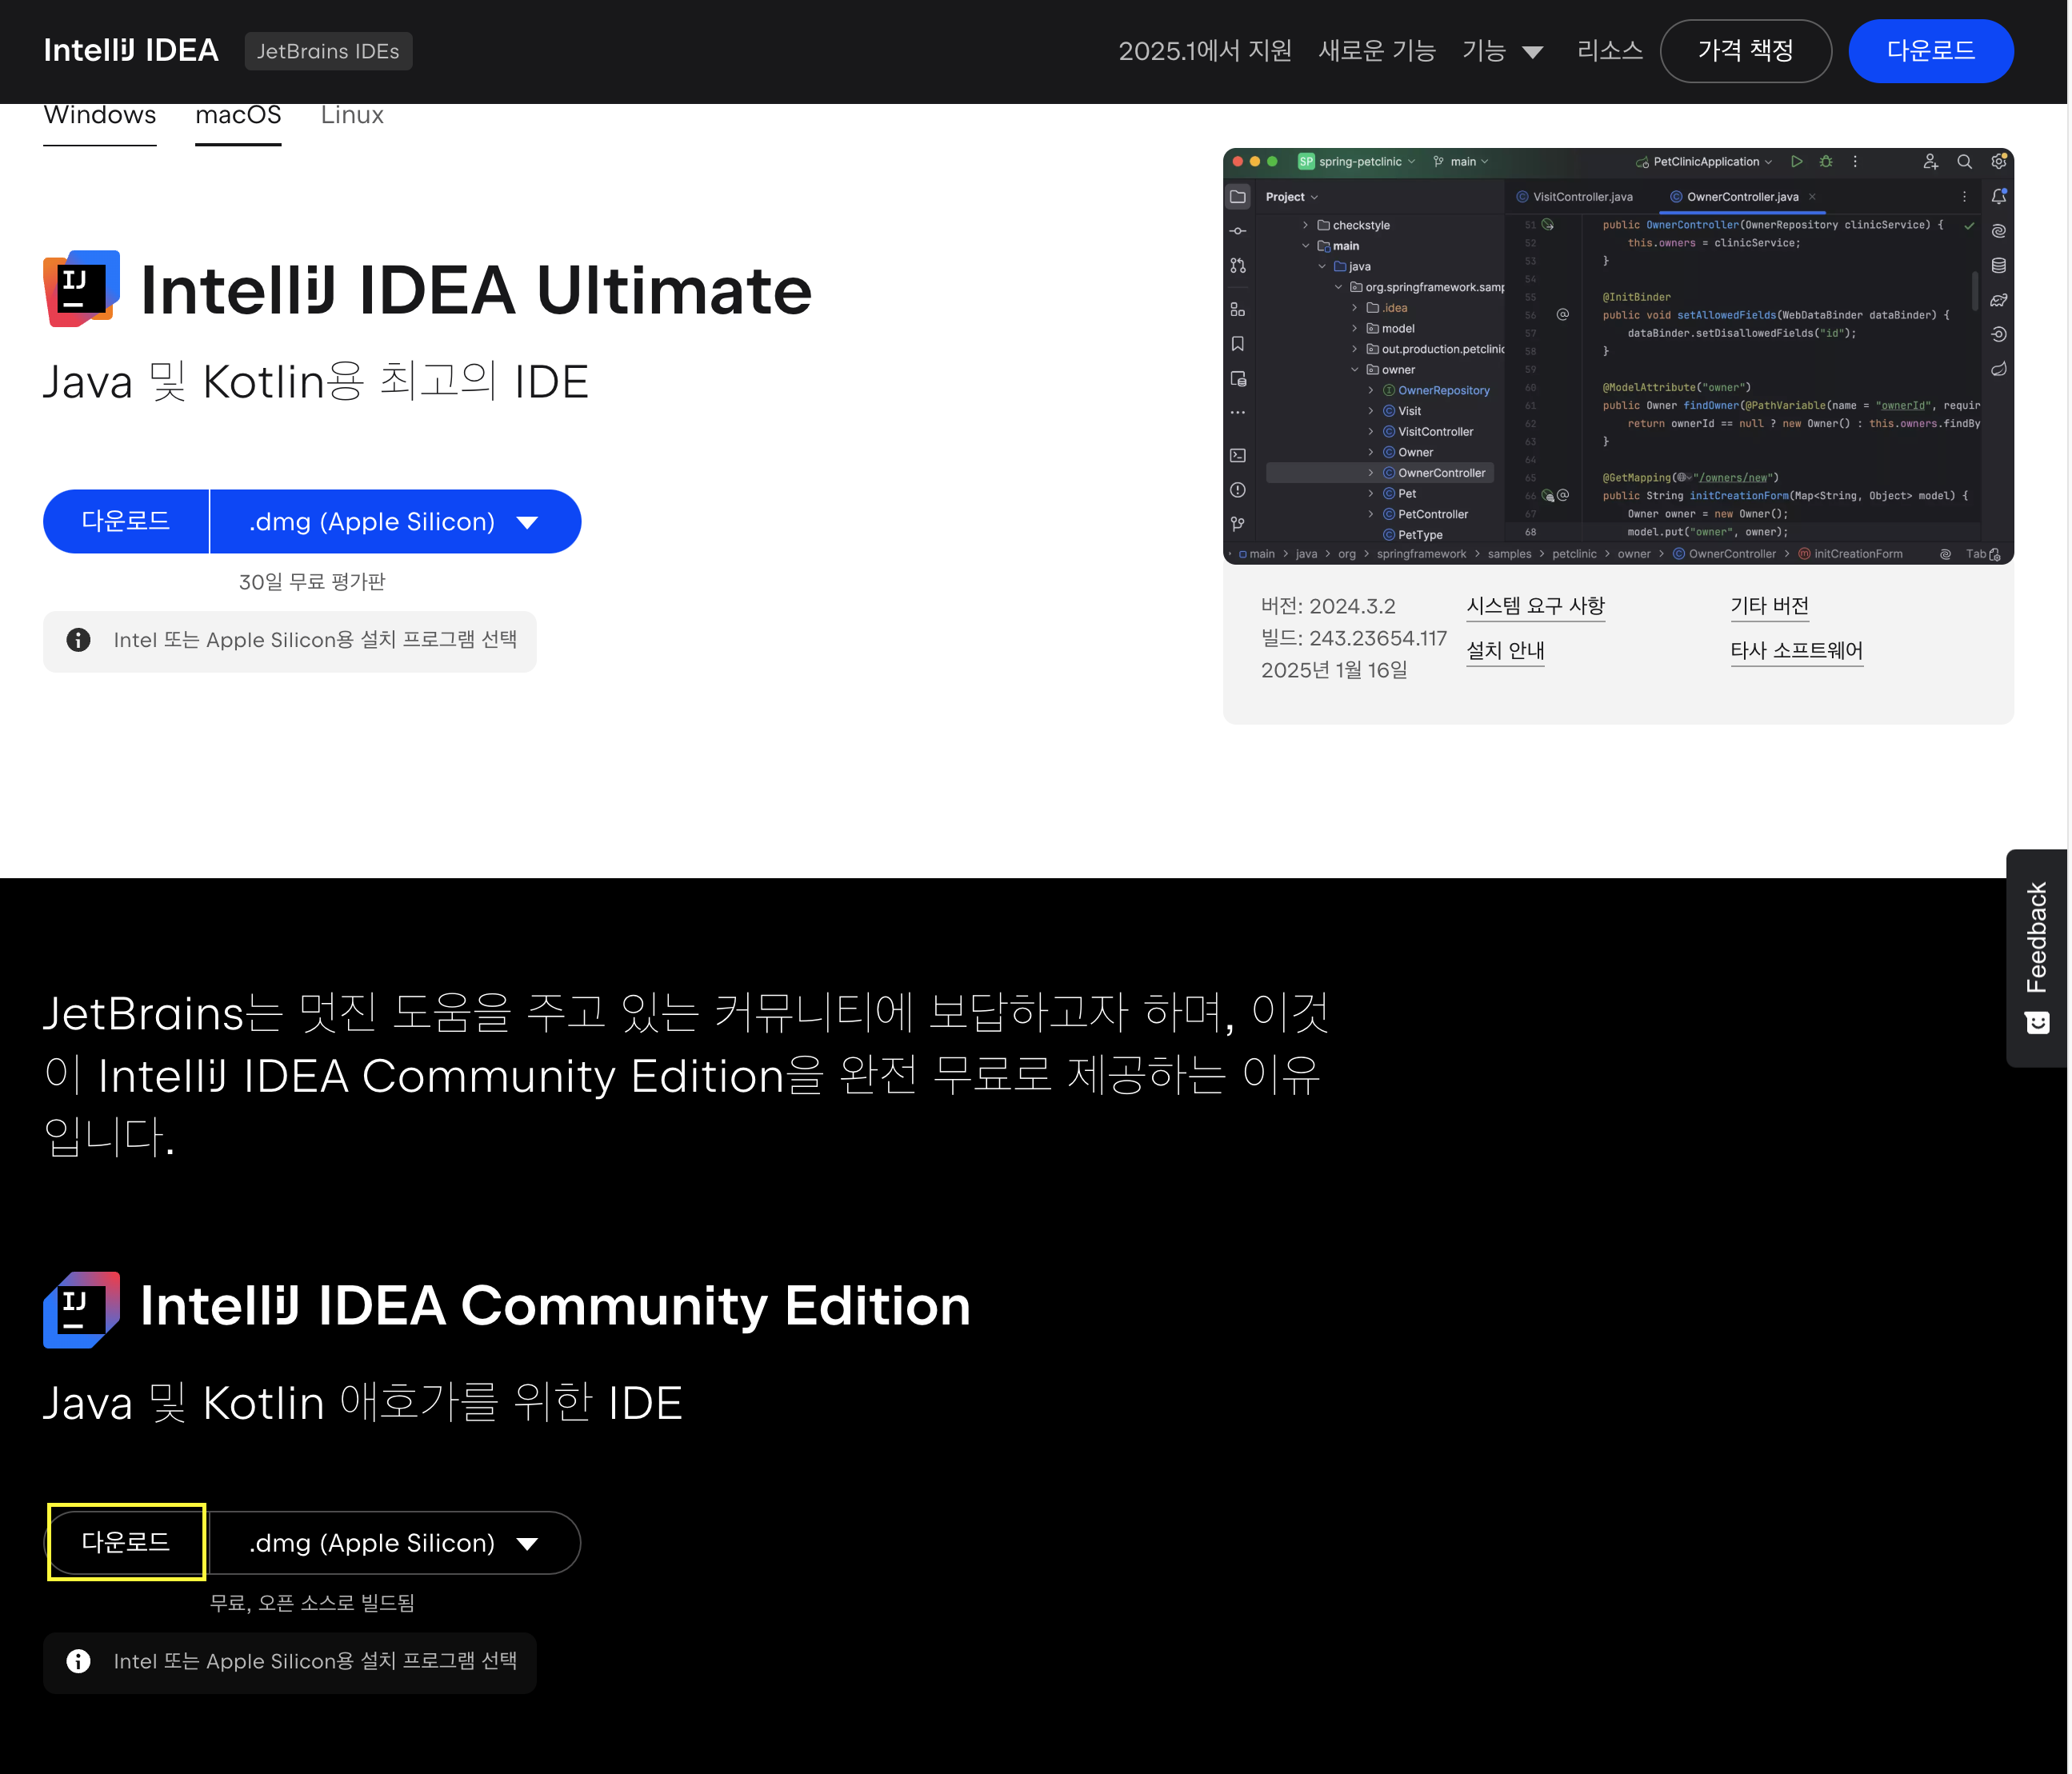Open the 기타 버전 link
Image resolution: width=2072 pixels, height=1774 pixels.
(x=1769, y=606)
